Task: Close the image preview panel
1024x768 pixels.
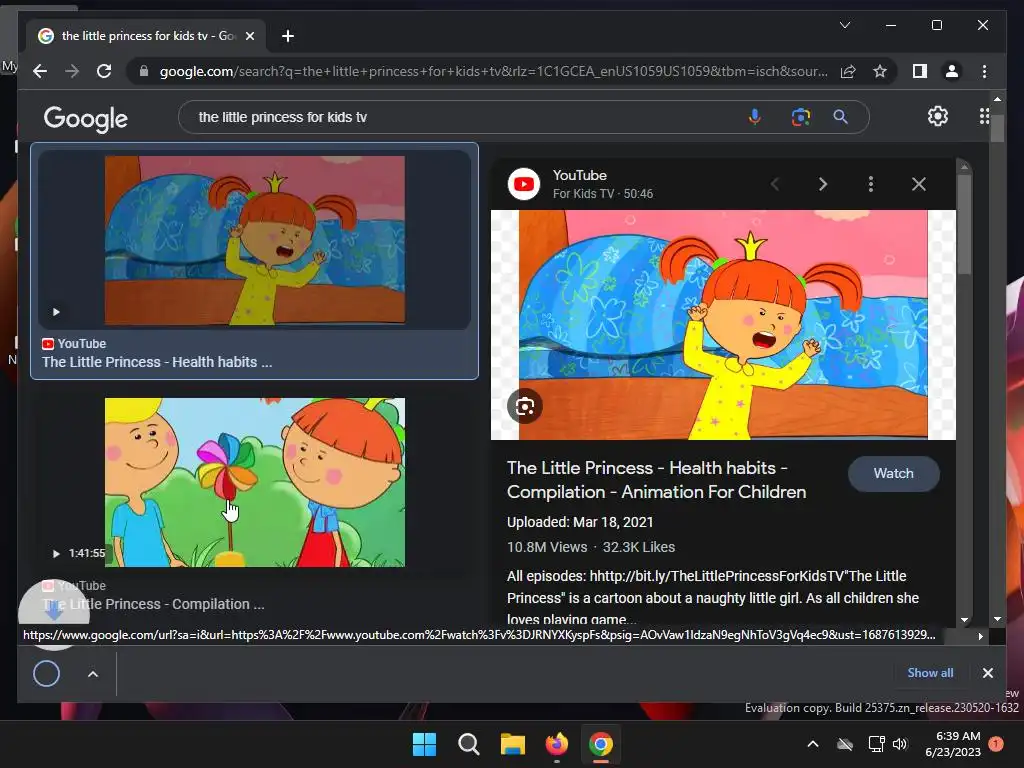Action: click(919, 184)
